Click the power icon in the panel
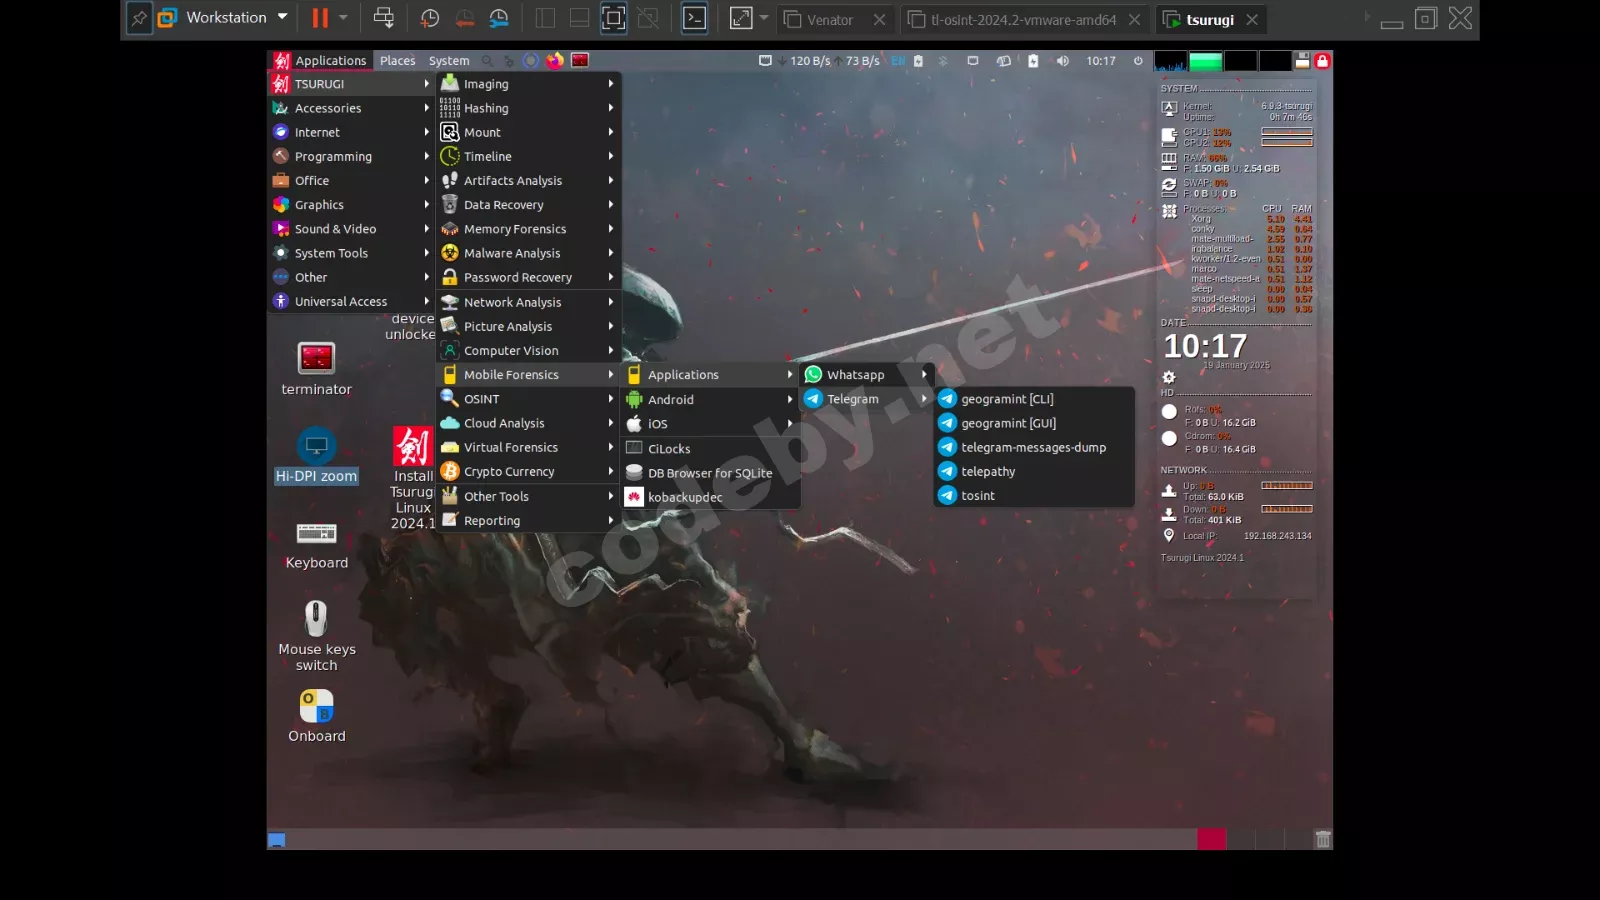 (x=1138, y=61)
